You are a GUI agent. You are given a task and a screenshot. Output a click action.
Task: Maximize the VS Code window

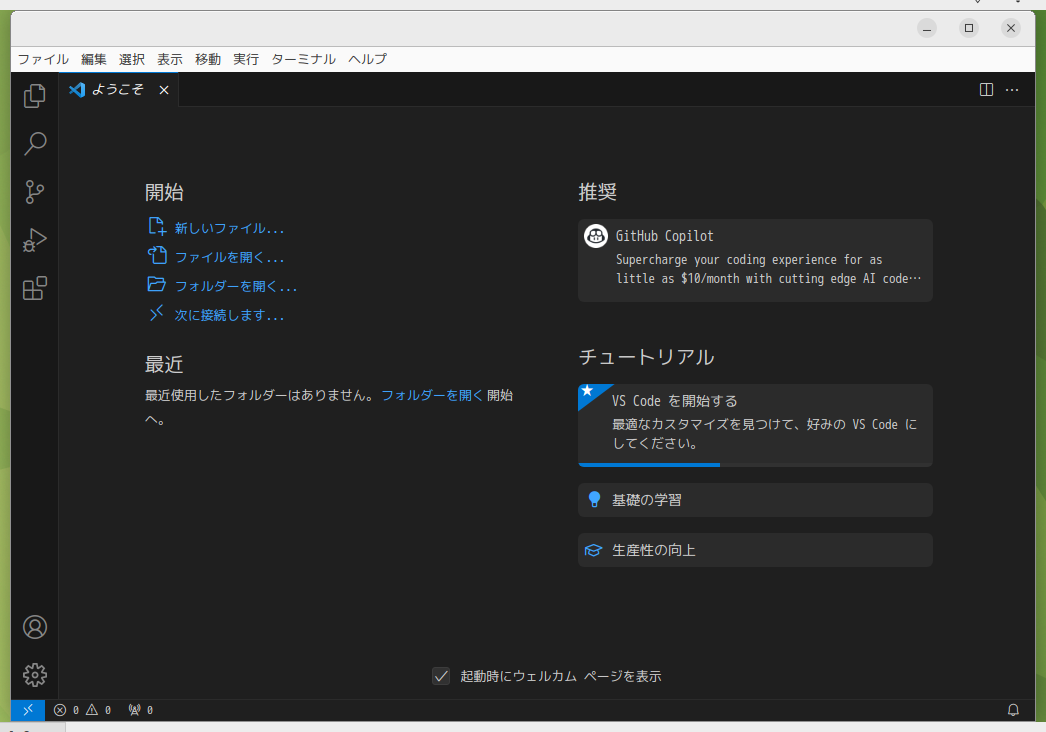(969, 28)
